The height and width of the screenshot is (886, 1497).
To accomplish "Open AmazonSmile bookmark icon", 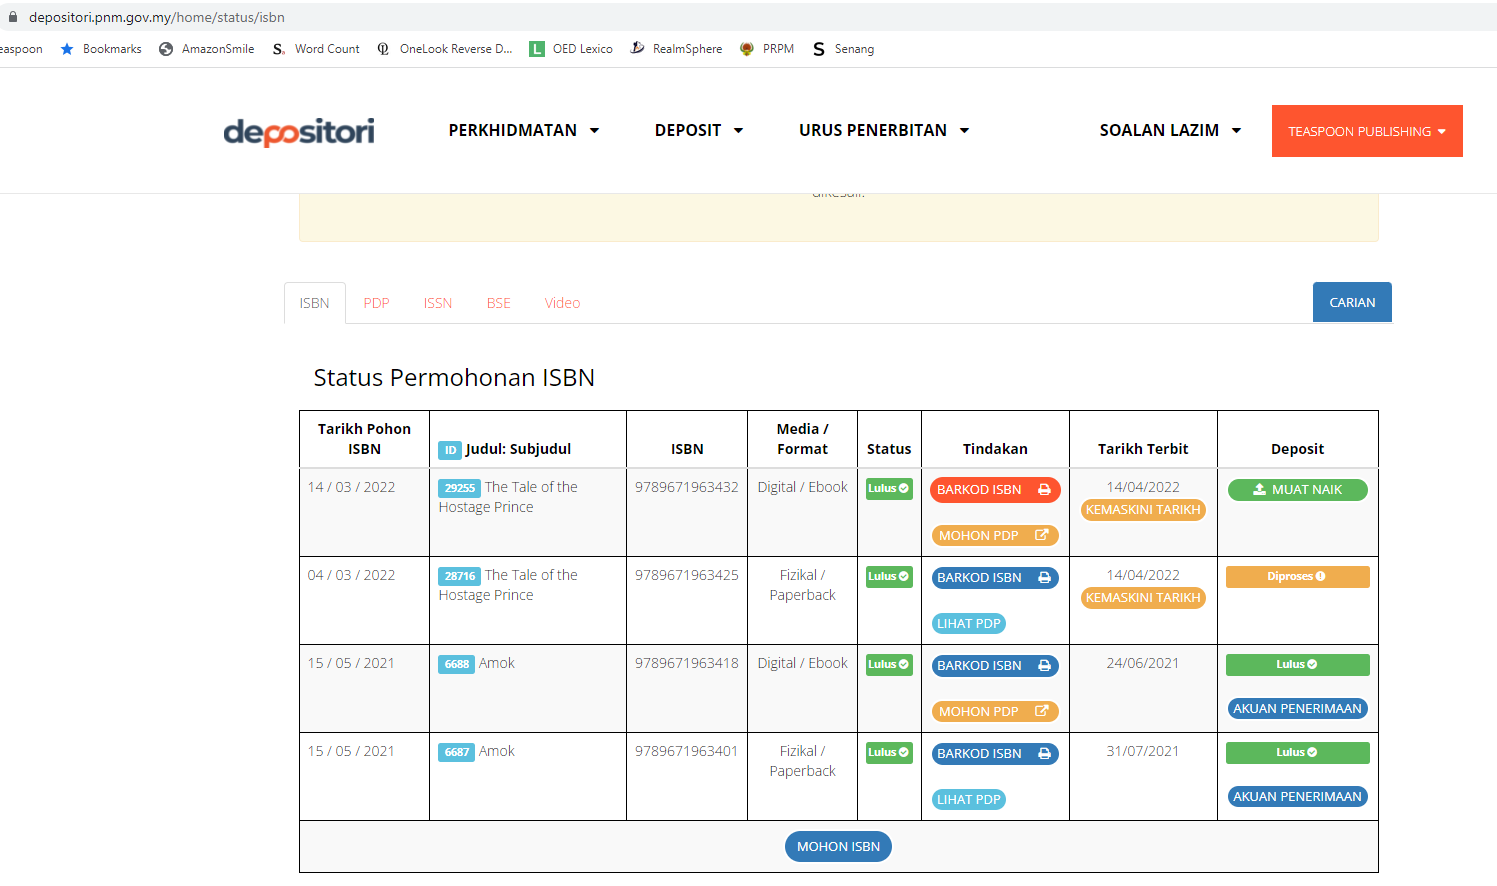I will point(166,49).
